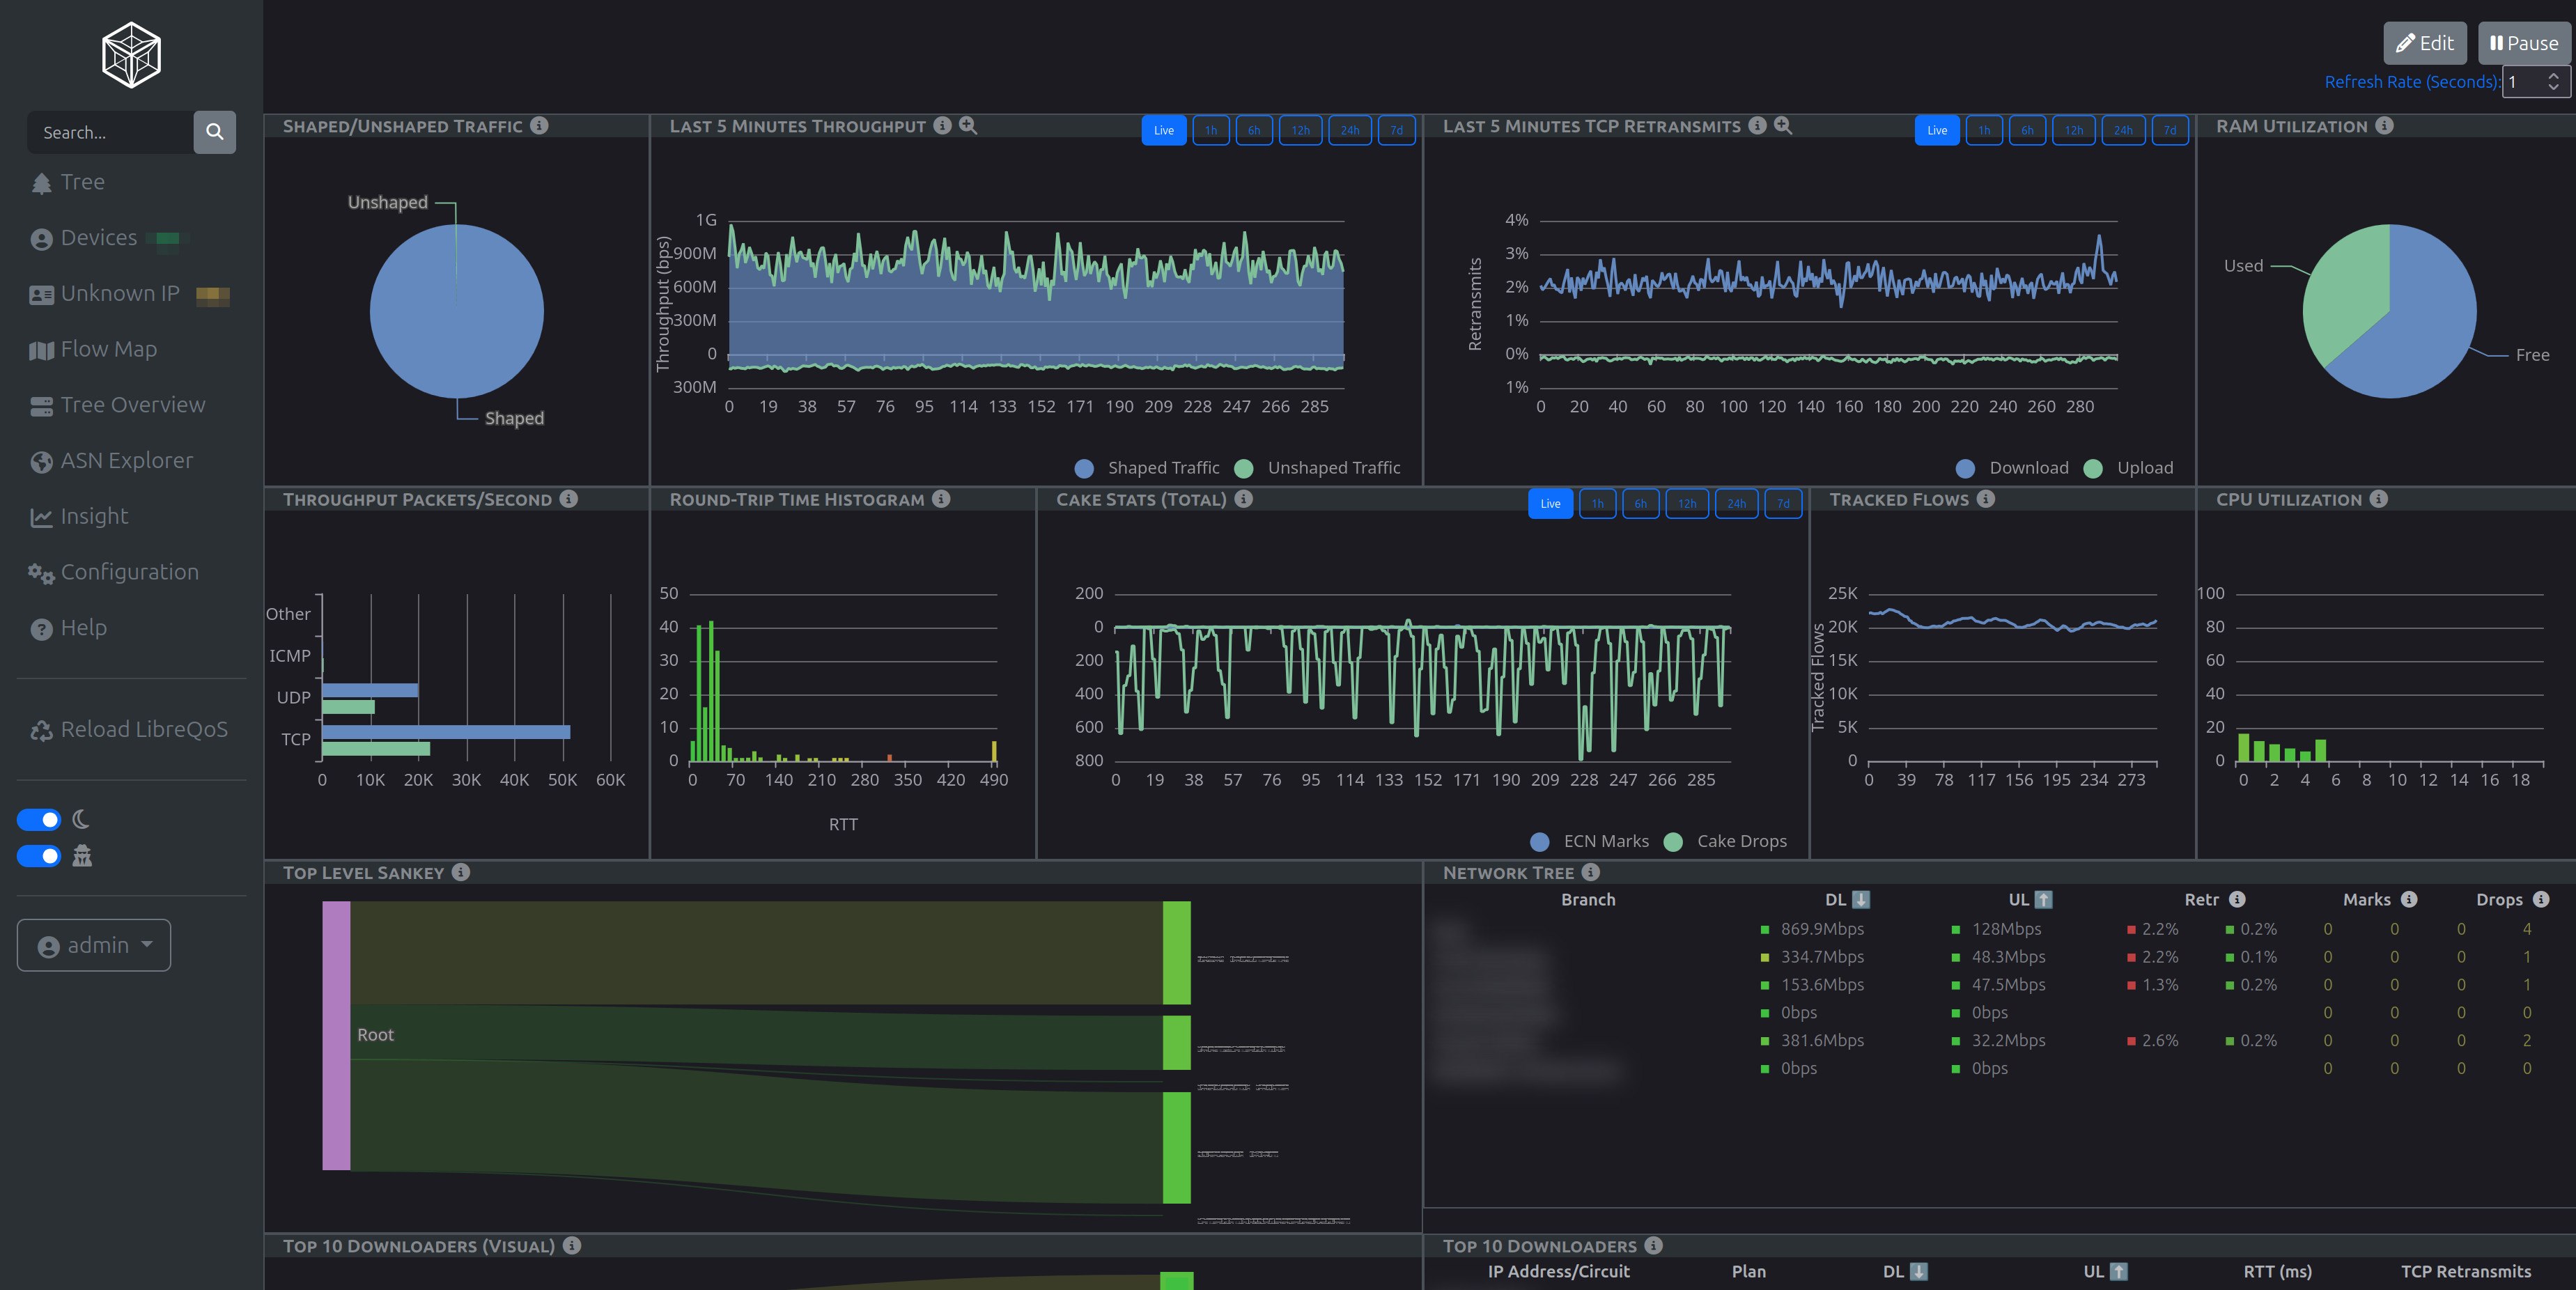Open the admin user dropdown
Image resolution: width=2576 pixels, height=1290 pixels.
coord(94,945)
